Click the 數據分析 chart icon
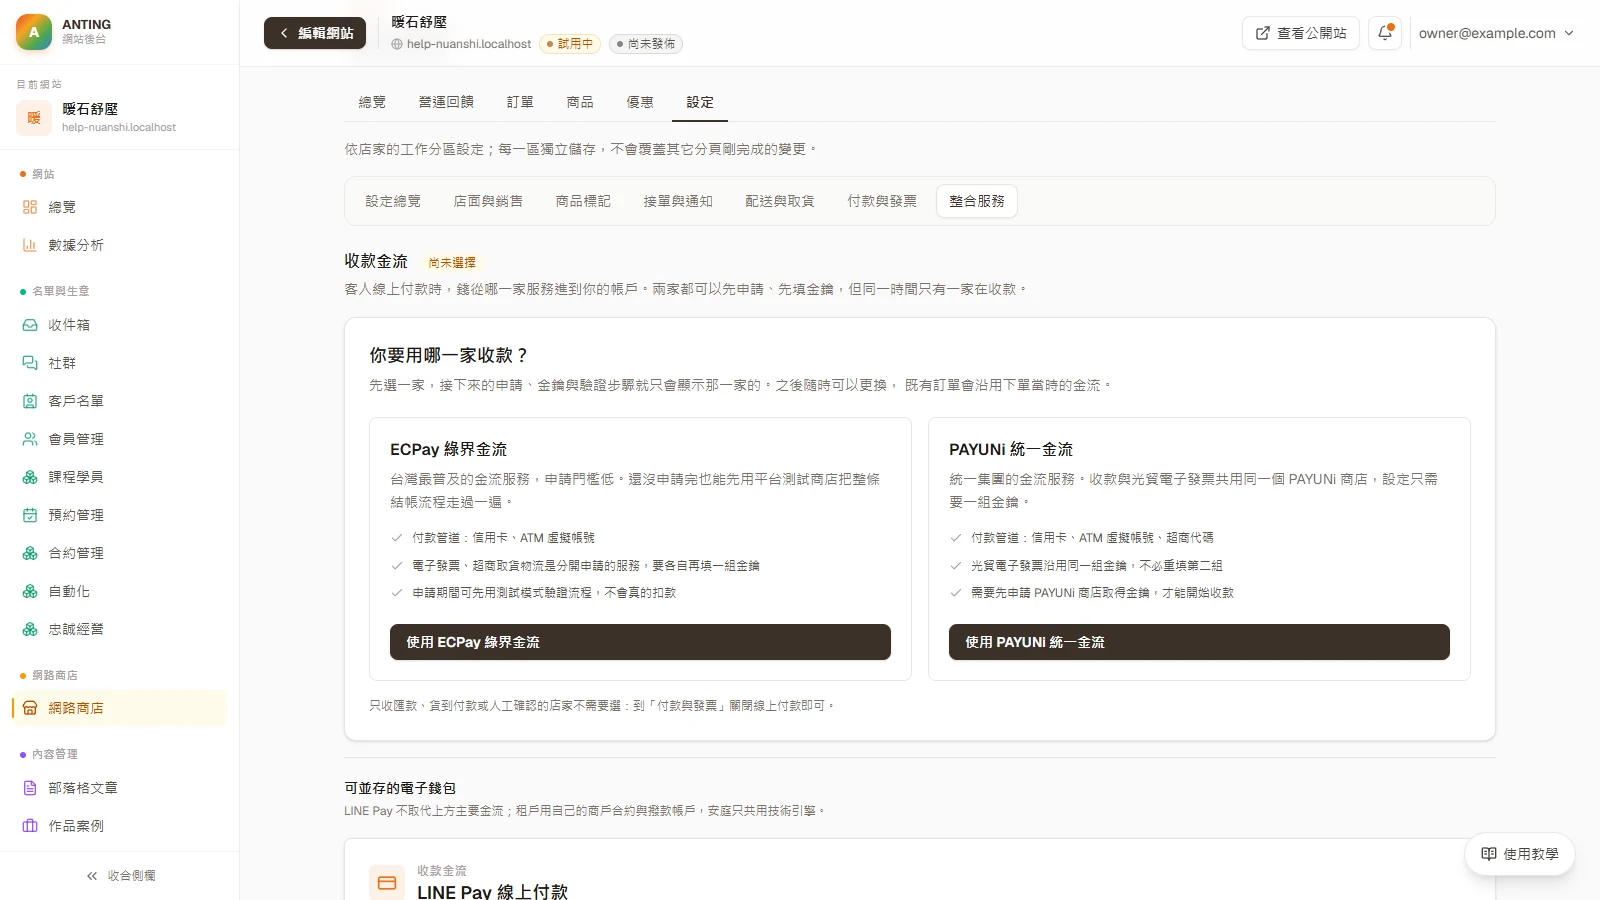Viewport: 1600px width, 900px height. point(30,245)
